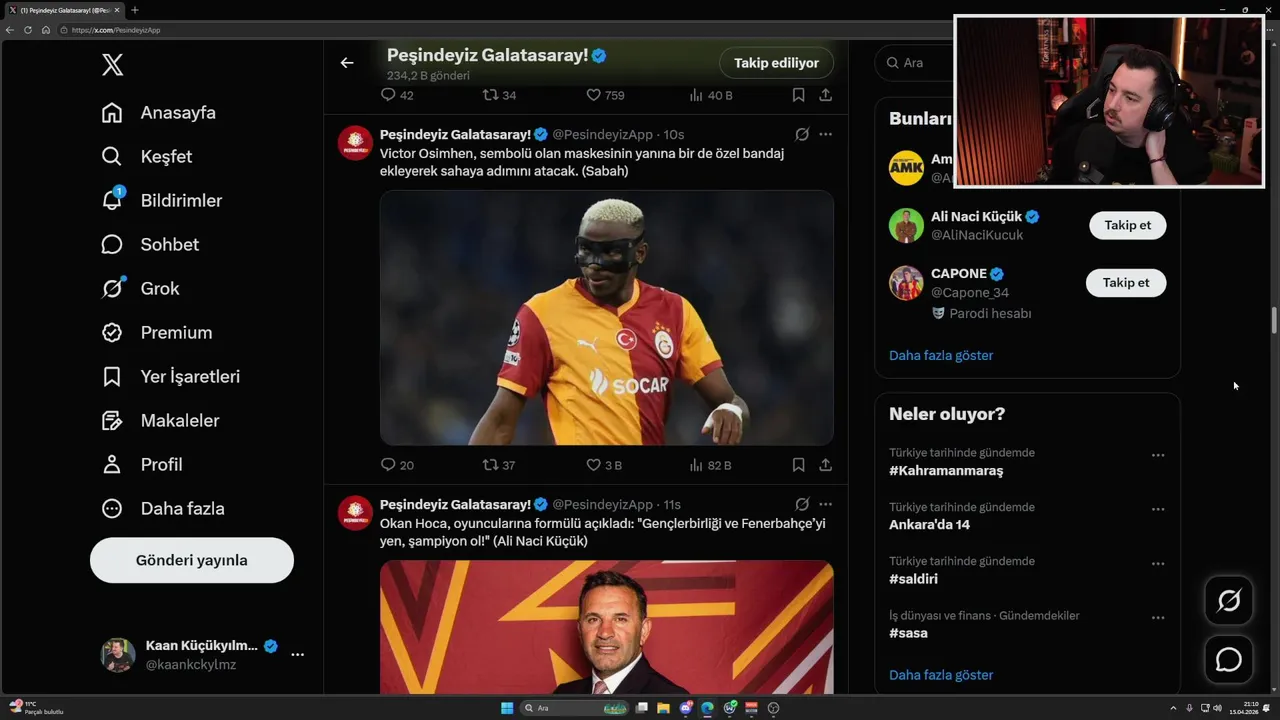
Task: Click the Grok icon on the Okan Hoca post
Action: pos(802,504)
